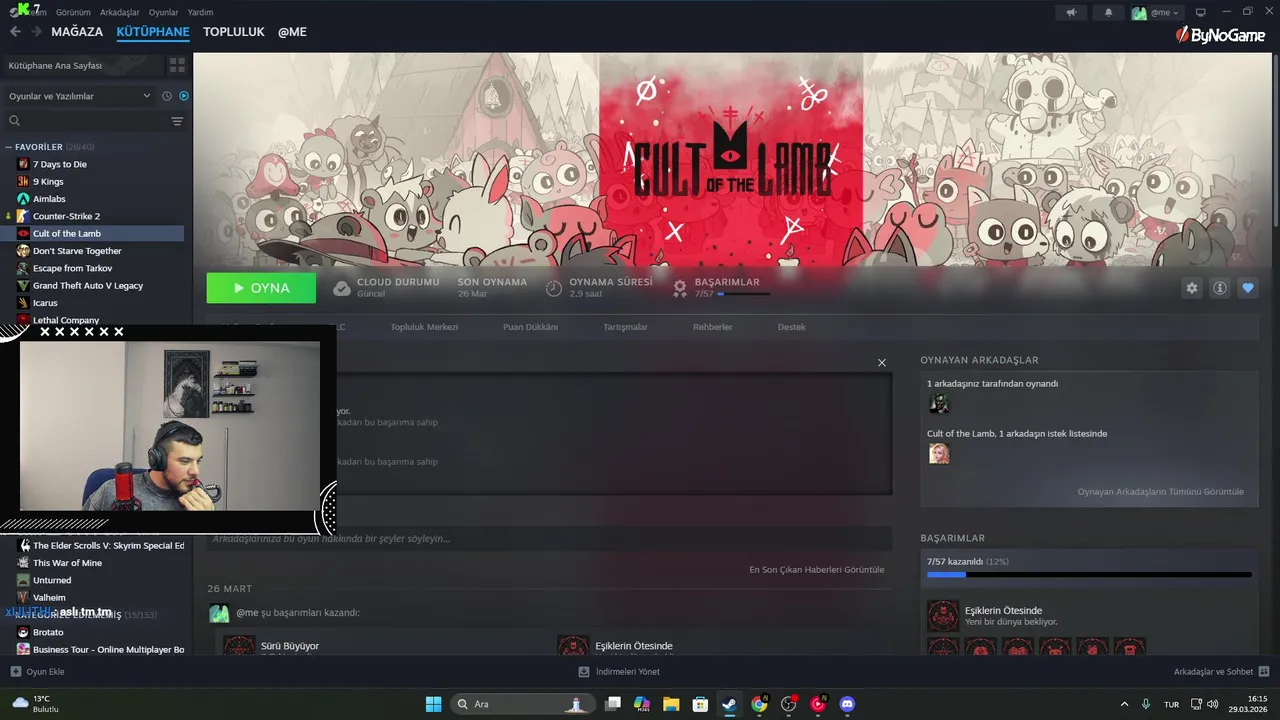Screen dimensions: 1280x720
Task: Open the KÜTÜPHANE library tab
Action: (153, 32)
